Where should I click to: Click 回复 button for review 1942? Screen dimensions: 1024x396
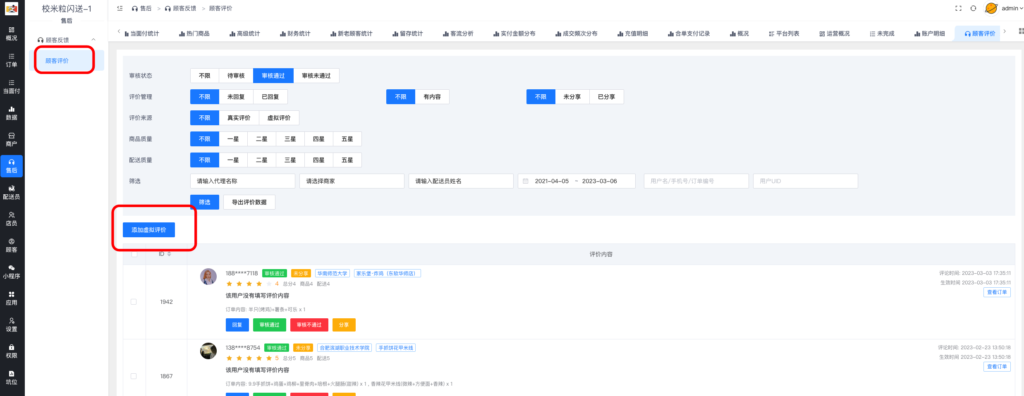coord(236,325)
